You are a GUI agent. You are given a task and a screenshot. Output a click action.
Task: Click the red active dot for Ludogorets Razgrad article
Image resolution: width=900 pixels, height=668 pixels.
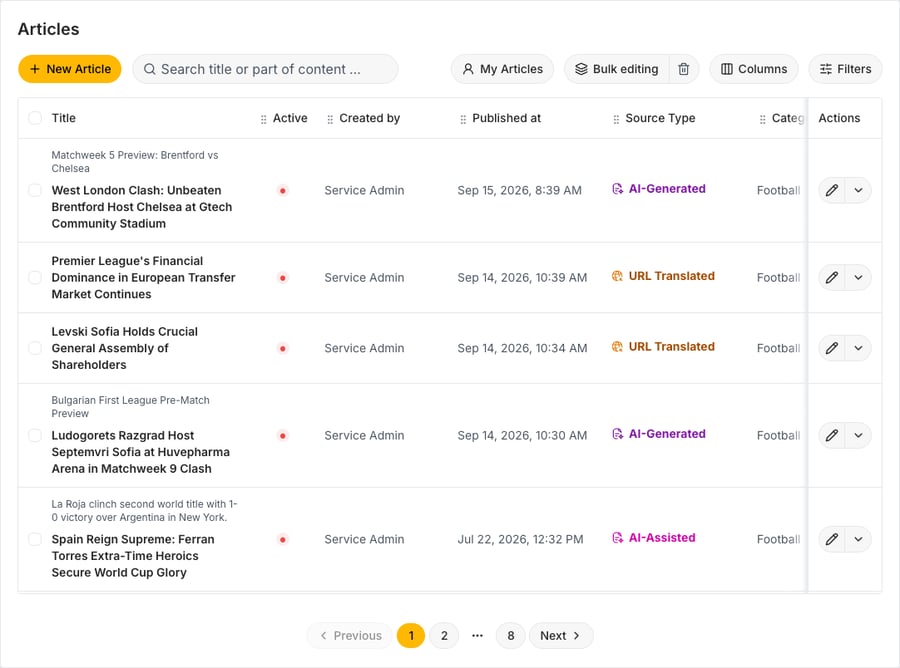point(282,436)
